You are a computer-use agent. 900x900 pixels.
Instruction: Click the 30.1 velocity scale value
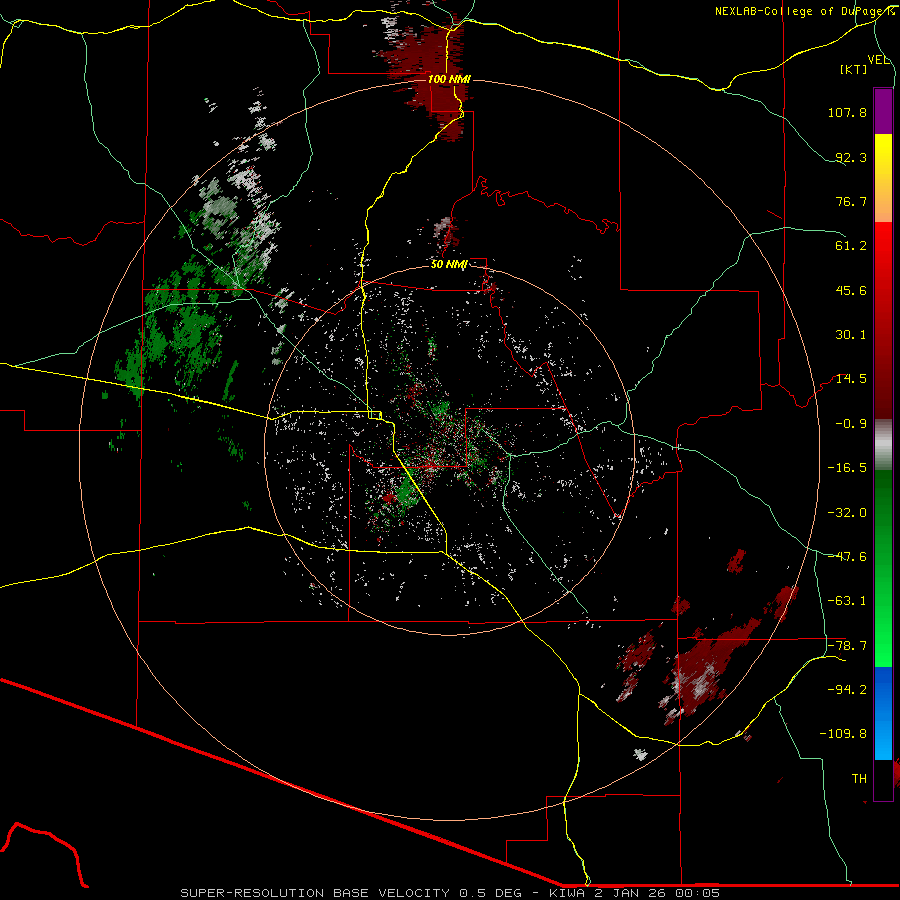click(x=851, y=335)
